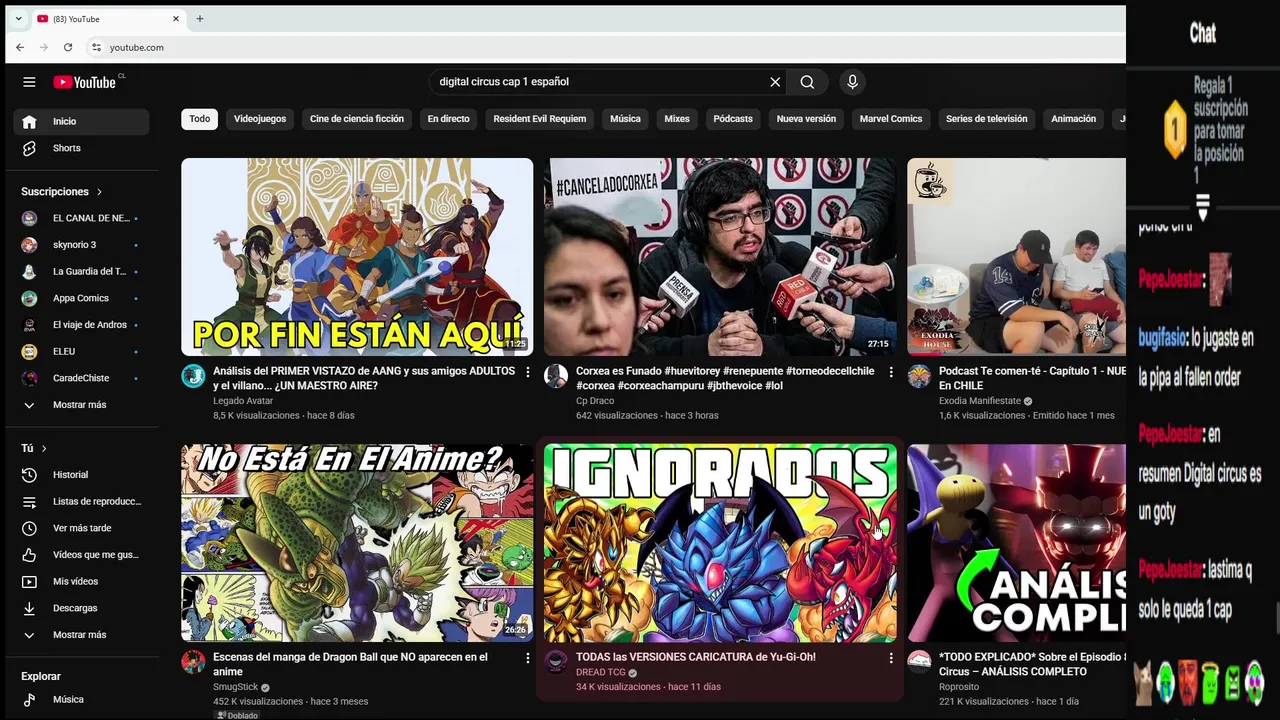This screenshot has height=720, width=1280.
Task: Open the tab search dropdown arrow
Action: click(x=18, y=19)
